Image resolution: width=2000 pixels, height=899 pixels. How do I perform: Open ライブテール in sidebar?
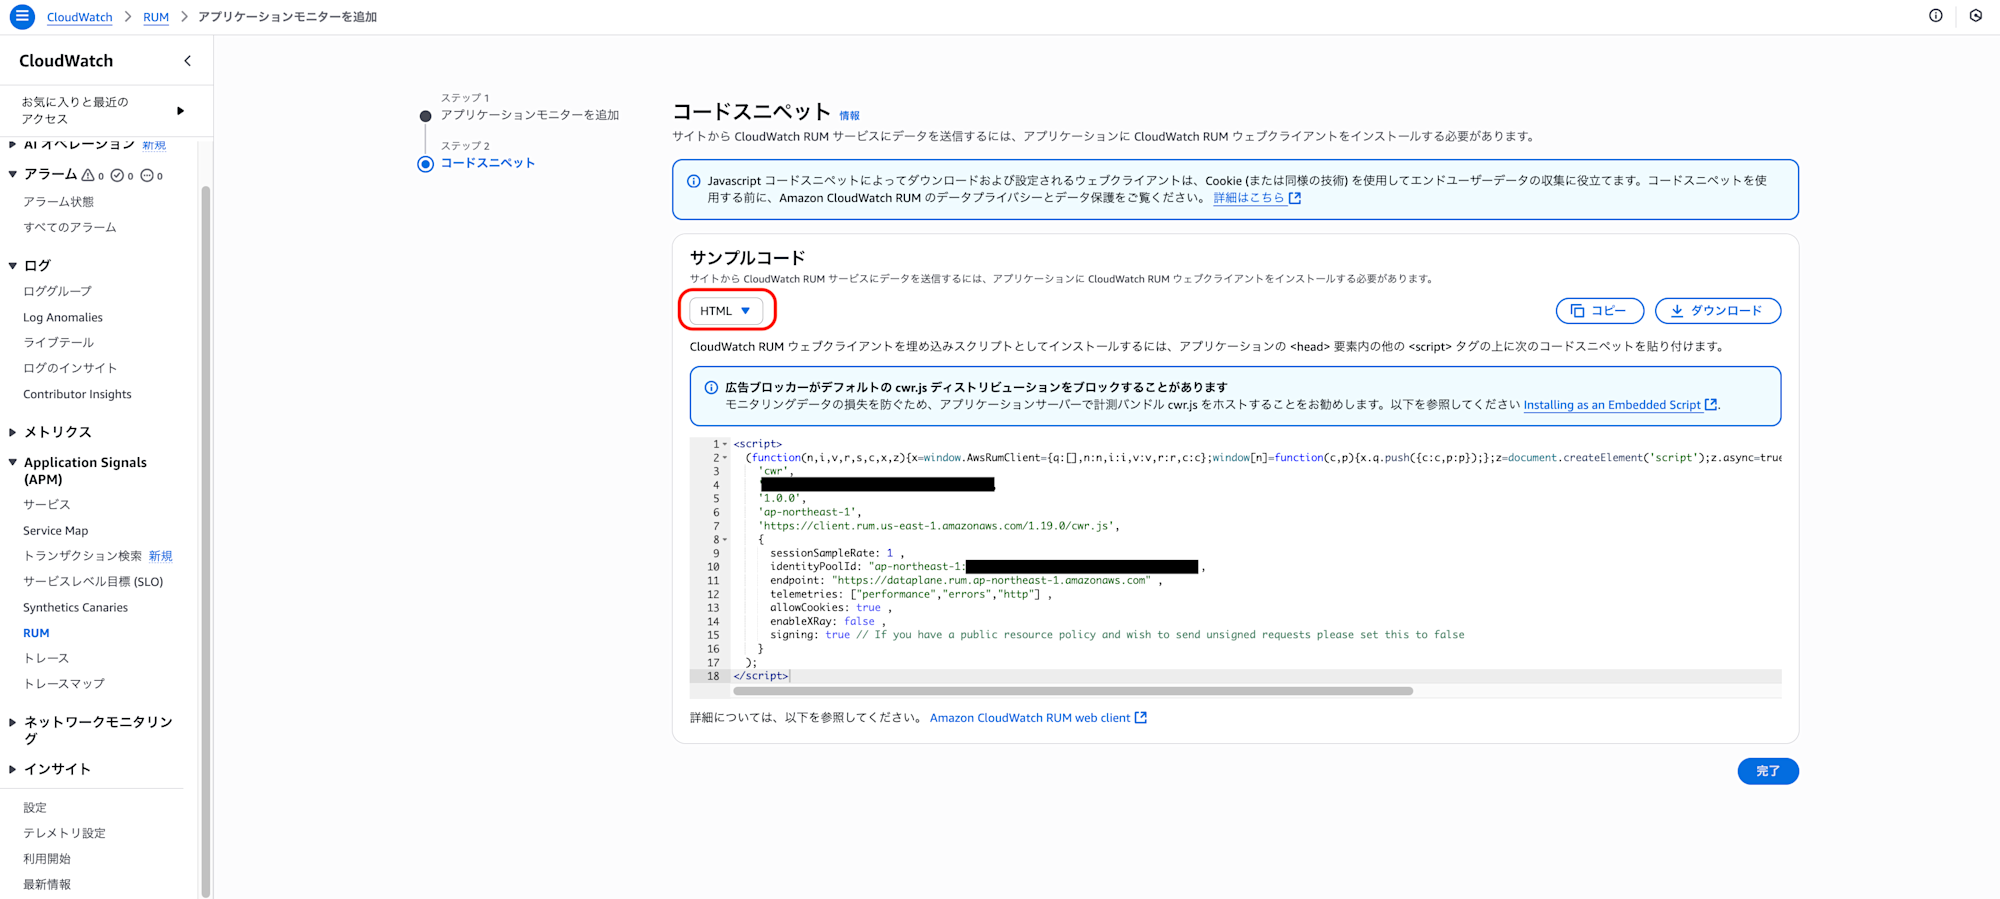(x=59, y=343)
